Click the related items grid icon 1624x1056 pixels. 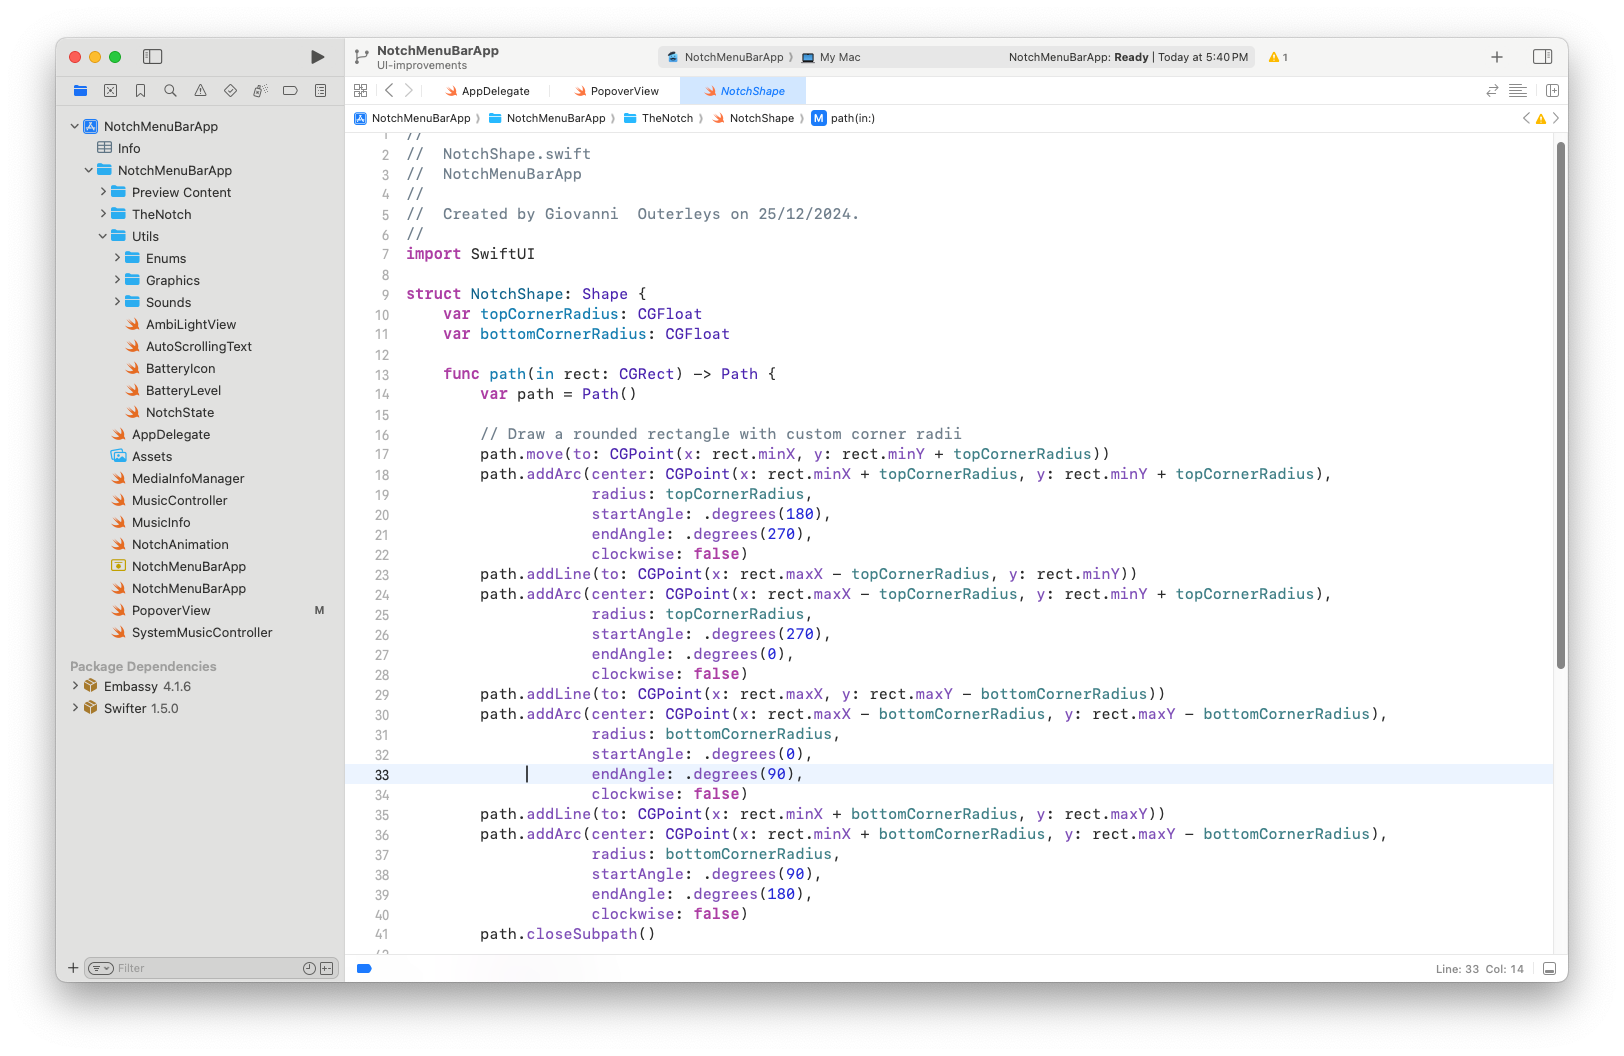pyautogui.click(x=361, y=91)
